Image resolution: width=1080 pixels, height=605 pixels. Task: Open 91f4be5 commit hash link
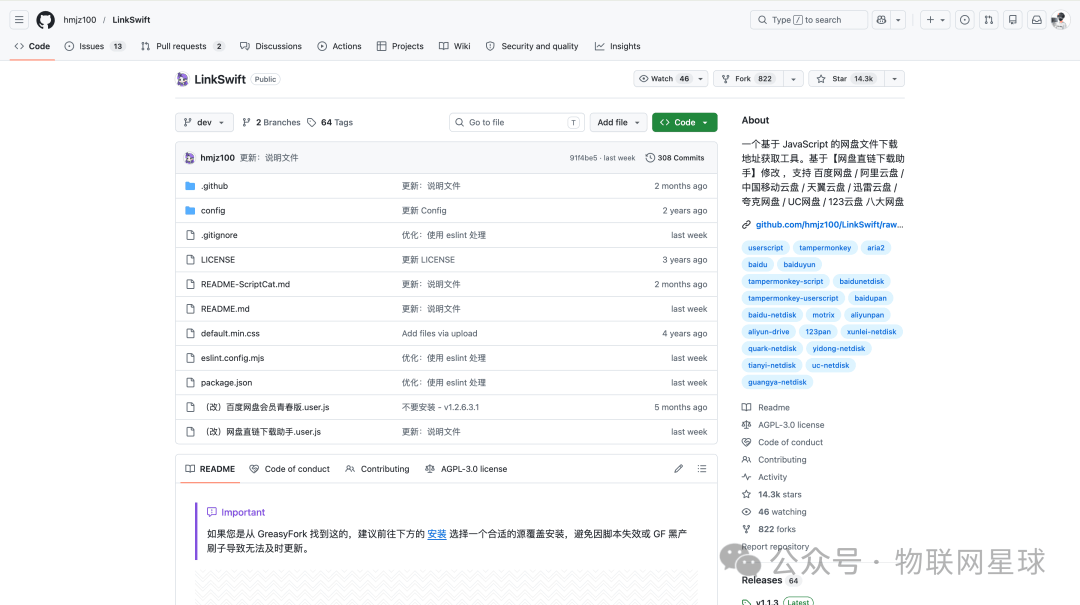point(583,158)
